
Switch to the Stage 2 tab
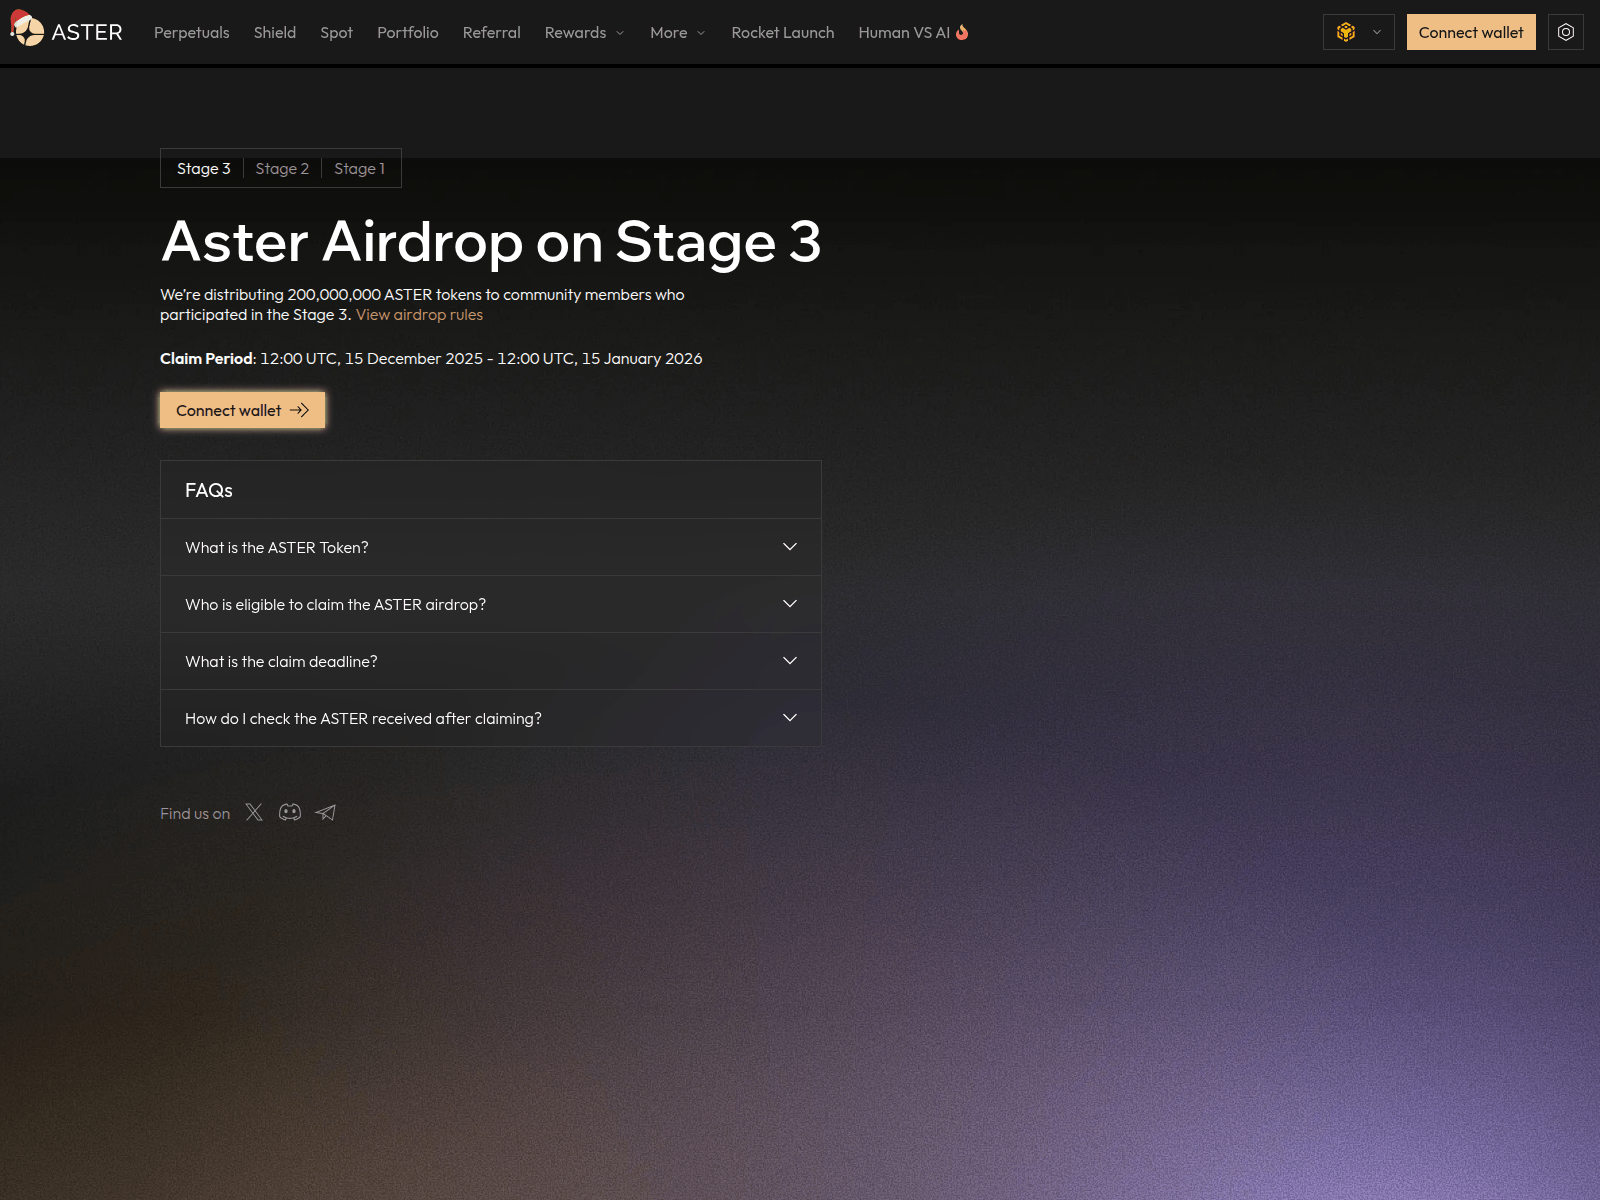point(282,168)
